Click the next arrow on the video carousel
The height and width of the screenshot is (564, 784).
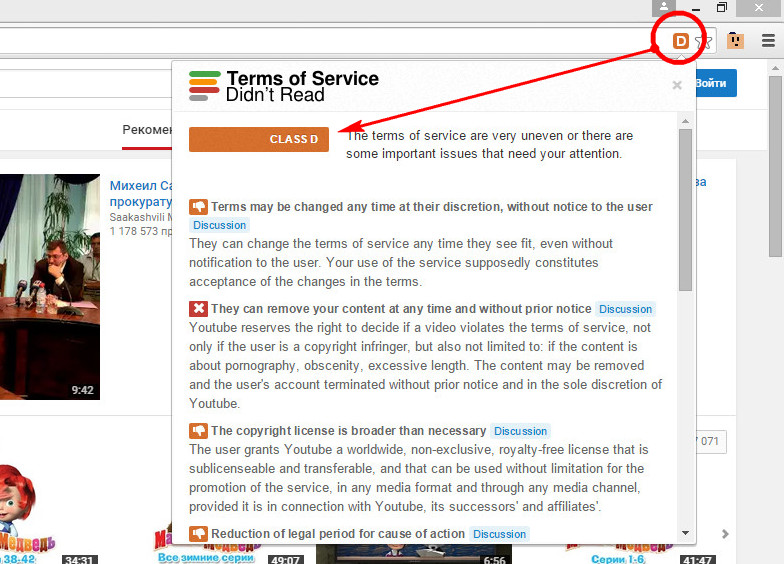[x=726, y=534]
